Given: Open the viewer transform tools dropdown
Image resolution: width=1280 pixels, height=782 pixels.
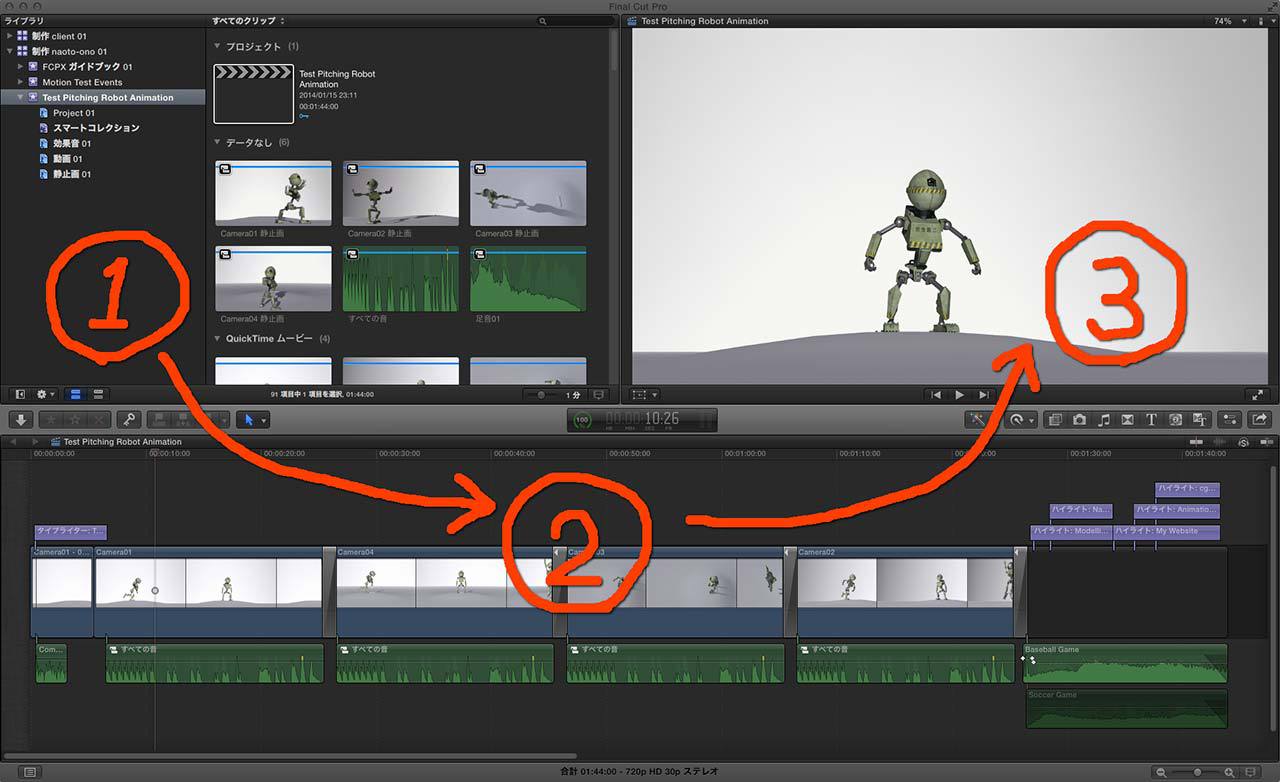Looking at the screenshot, I should point(645,395).
